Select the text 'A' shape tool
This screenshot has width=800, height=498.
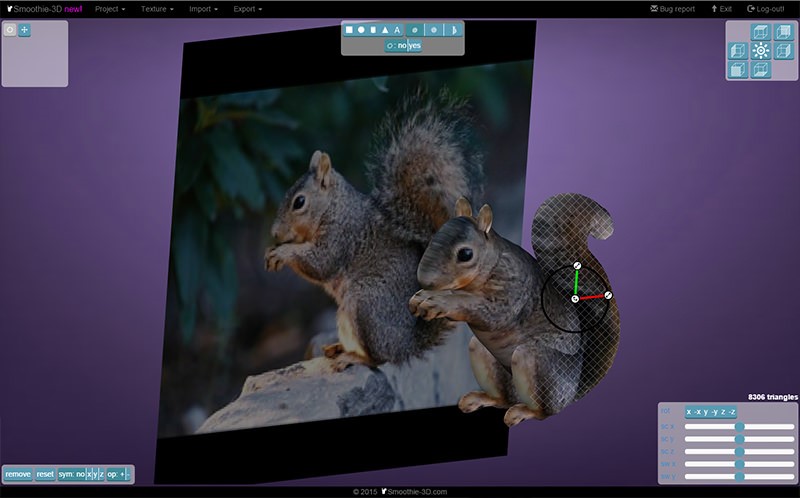point(397,30)
